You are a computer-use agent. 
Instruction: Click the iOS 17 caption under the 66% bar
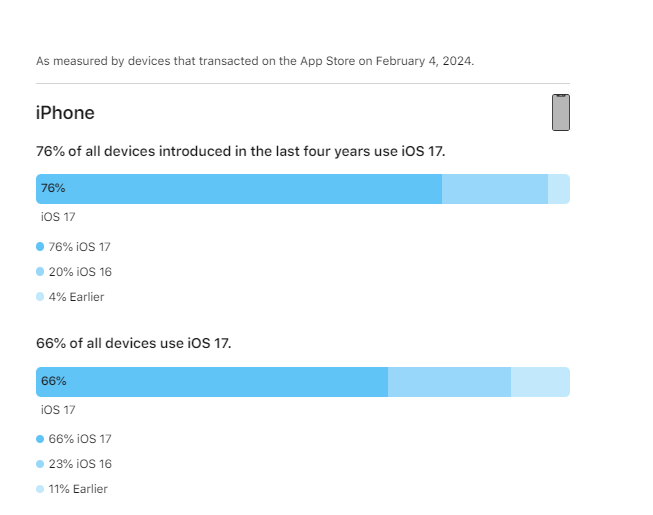click(x=58, y=410)
